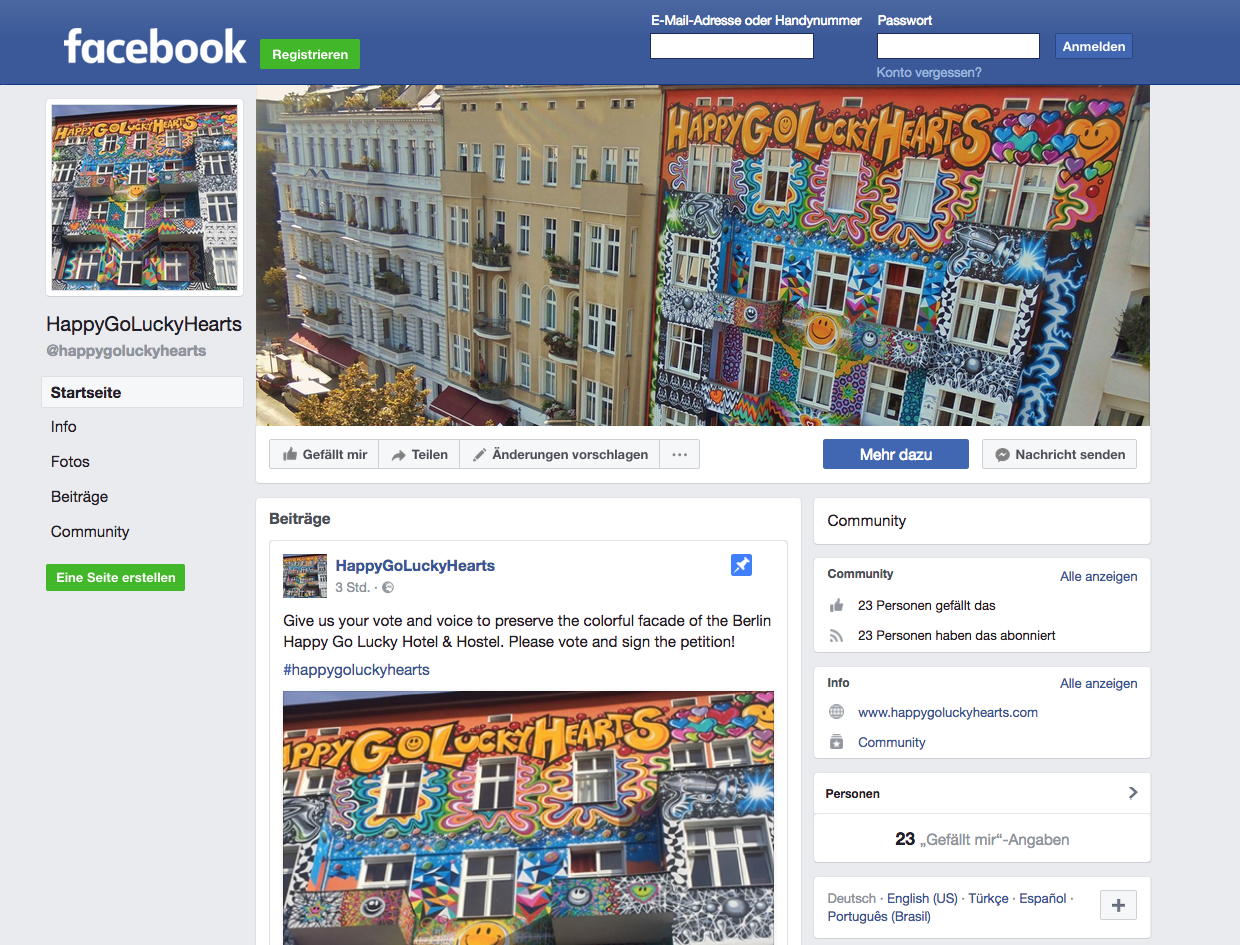
Task: Open the post's mural photo
Action: click(528, 818)
